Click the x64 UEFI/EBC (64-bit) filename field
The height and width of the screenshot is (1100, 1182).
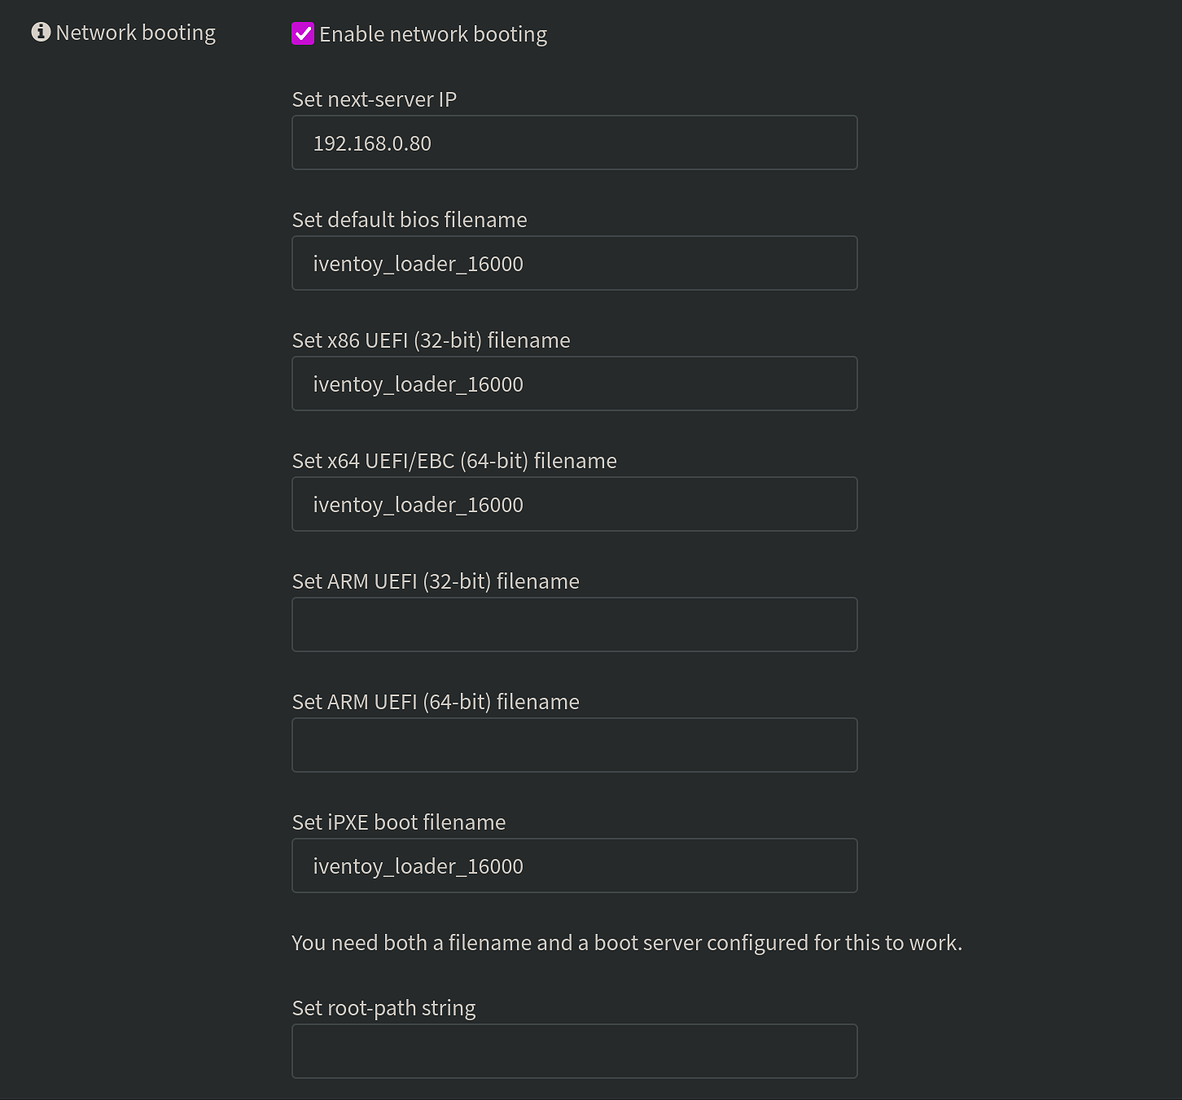(574, 504)
